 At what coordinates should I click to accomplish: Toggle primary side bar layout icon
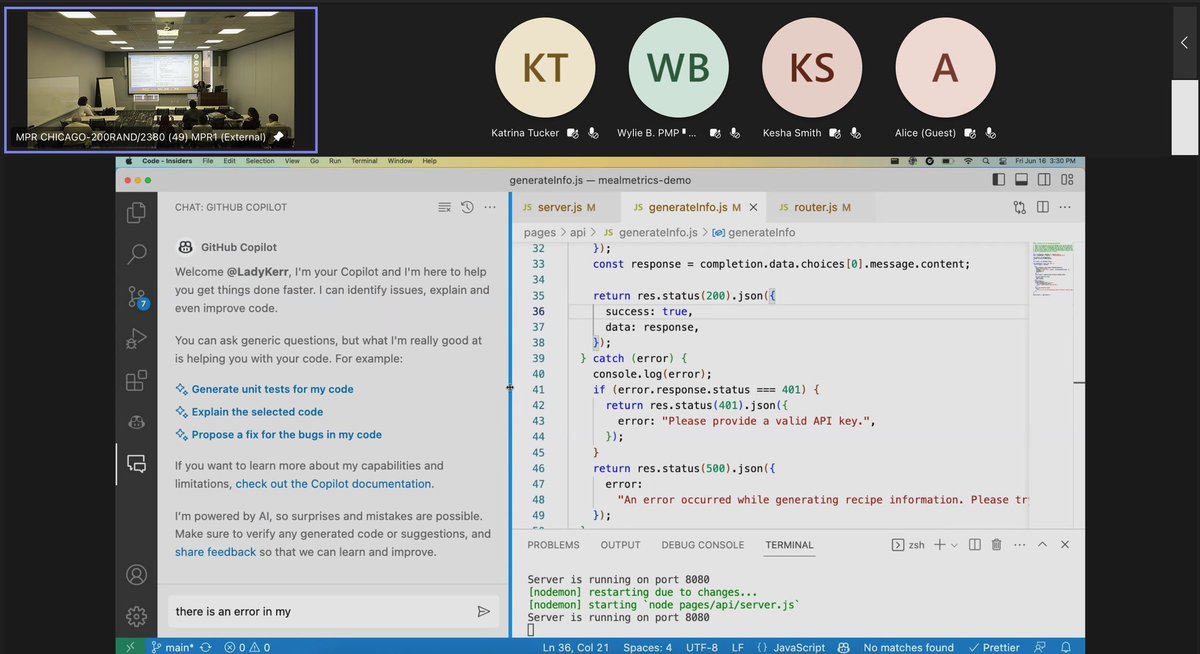point(999,180)
